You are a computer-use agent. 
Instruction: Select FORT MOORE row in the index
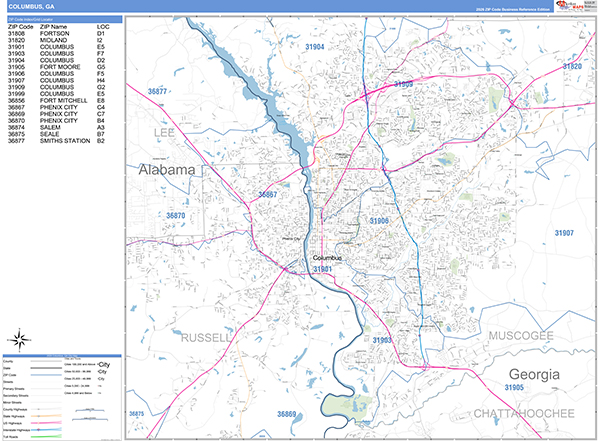(57, 67)
